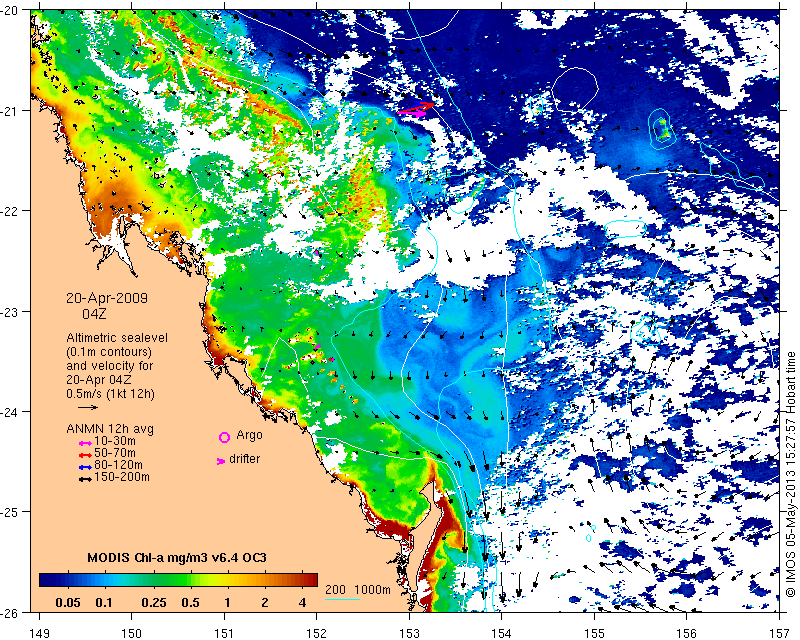Click the longitude axis label 153
The image size is (800, 640).
(x=409, y=633)
